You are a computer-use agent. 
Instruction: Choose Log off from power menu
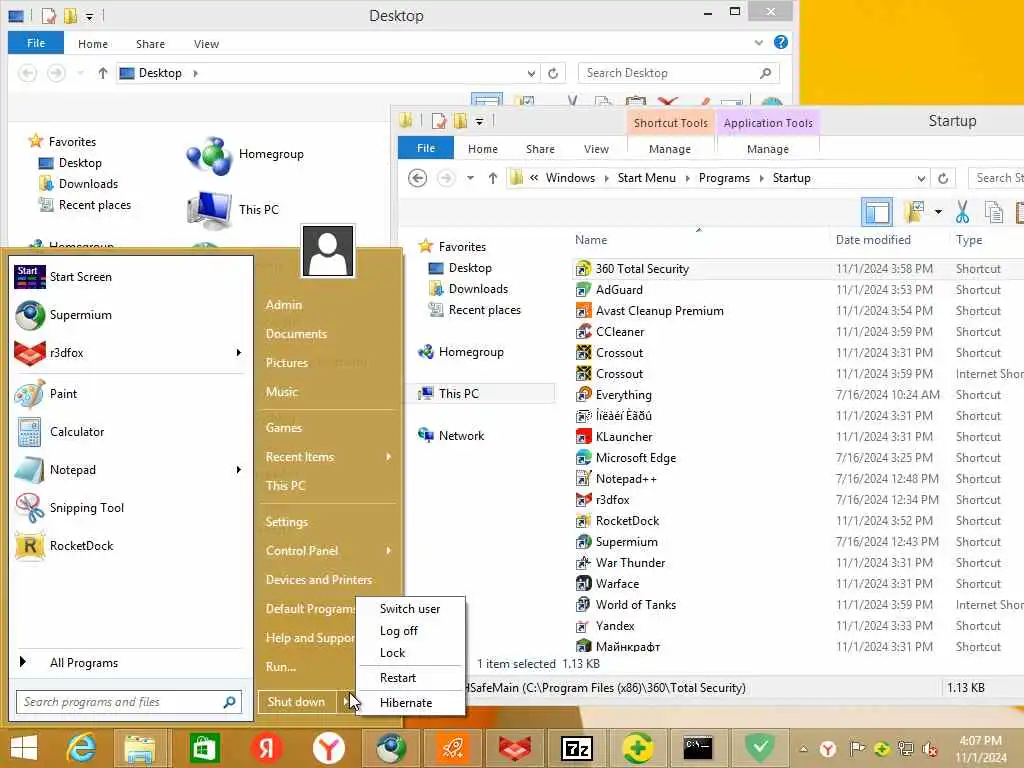pyautogui.click(x=399, y=631)
